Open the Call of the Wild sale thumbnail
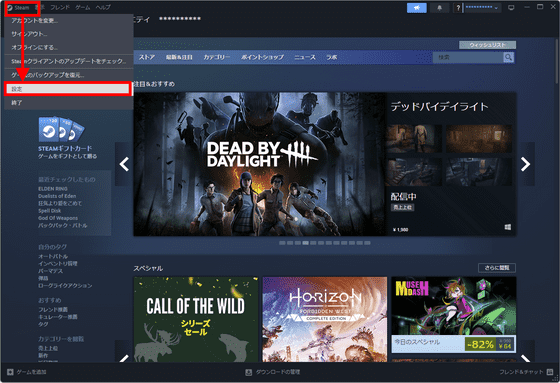560x383 pixels. click(x=196, y=319)
